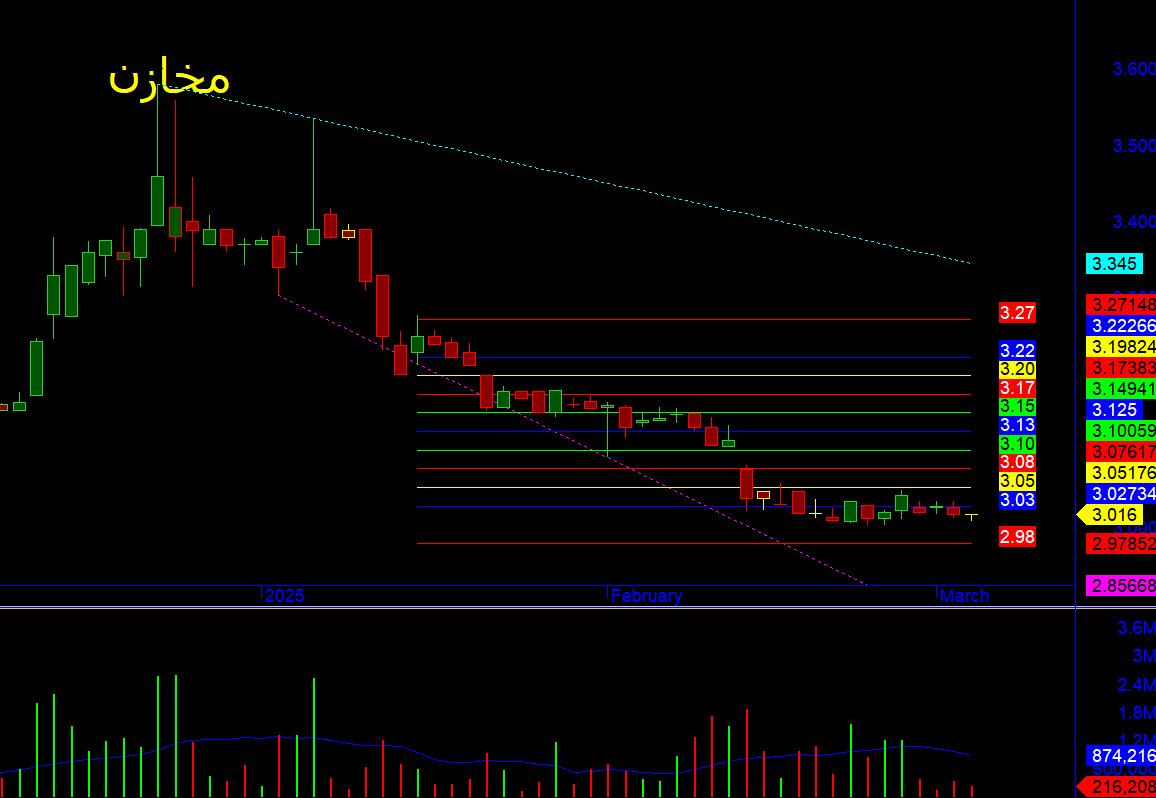The width and height of the screenshot is (1156, 798).
Task: Click the 3.19824 price tag on axis
Action: tap(1121, 347)
